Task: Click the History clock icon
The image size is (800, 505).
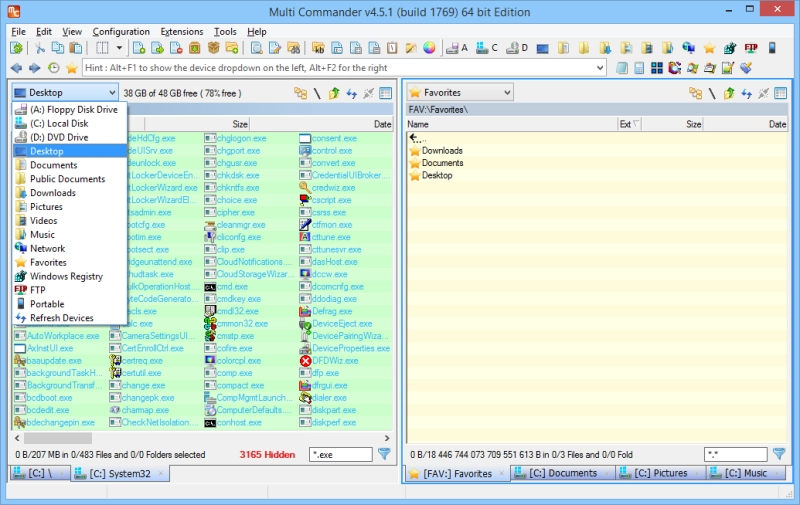Action: pos(53,68)
